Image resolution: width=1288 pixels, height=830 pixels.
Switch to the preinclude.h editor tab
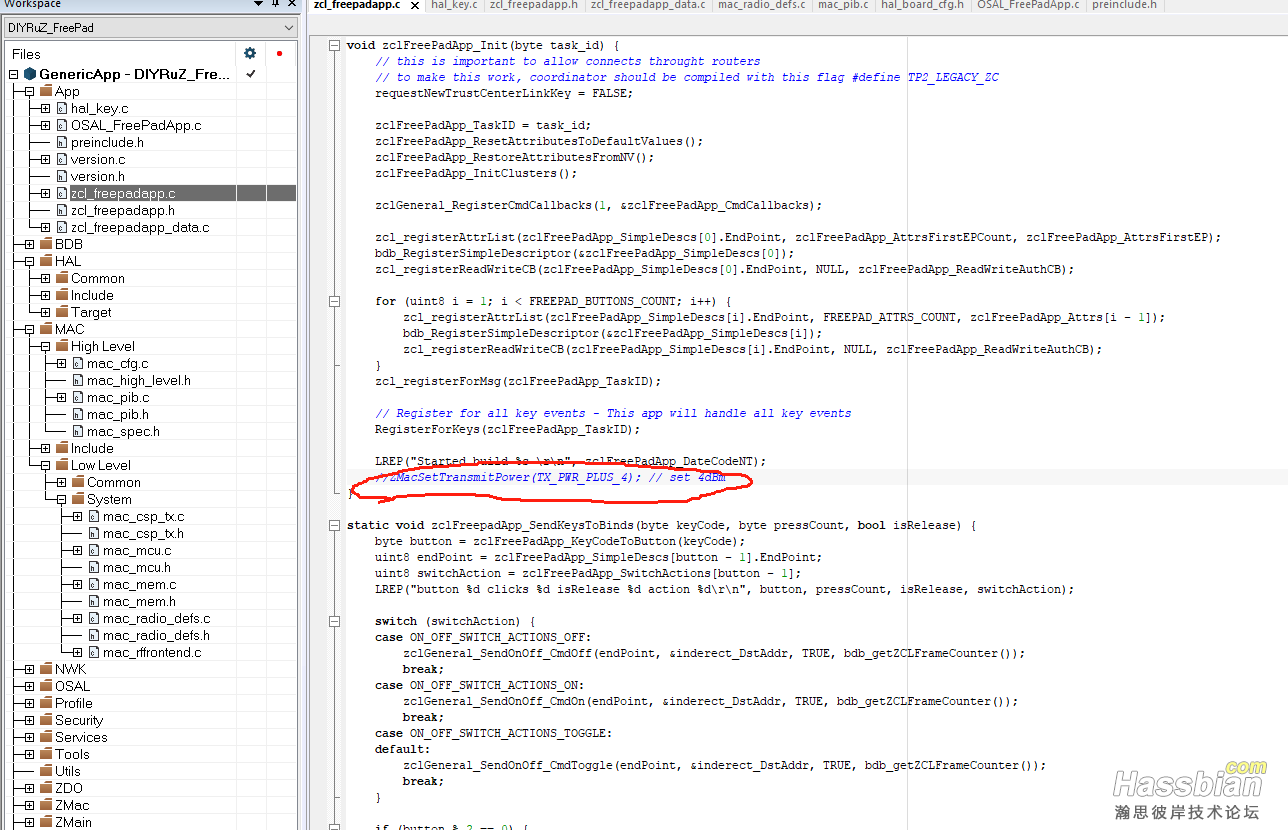[x=1124, y=5]
